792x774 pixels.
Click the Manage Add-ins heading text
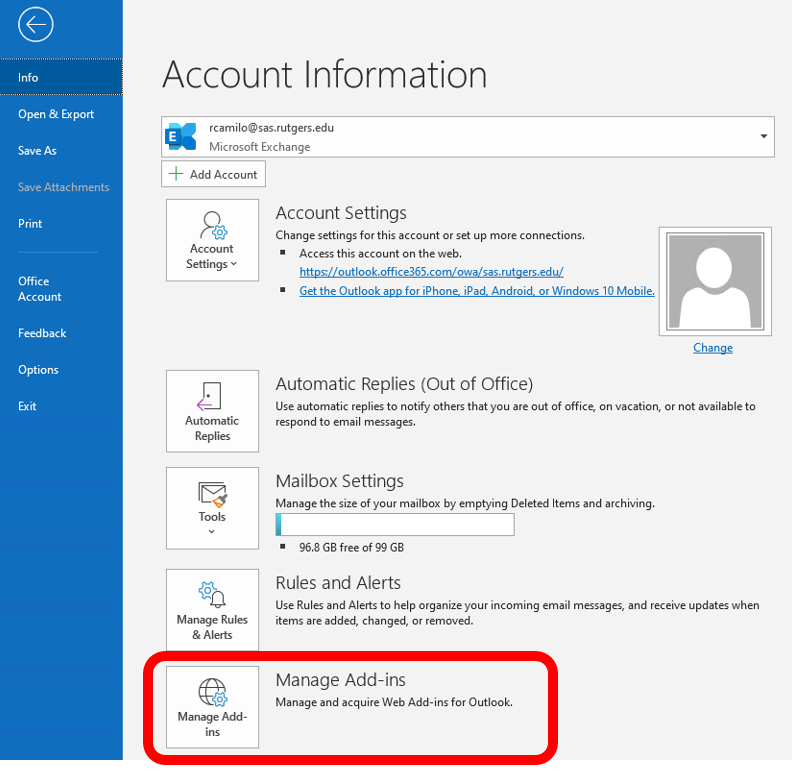[x=340, y=680]
